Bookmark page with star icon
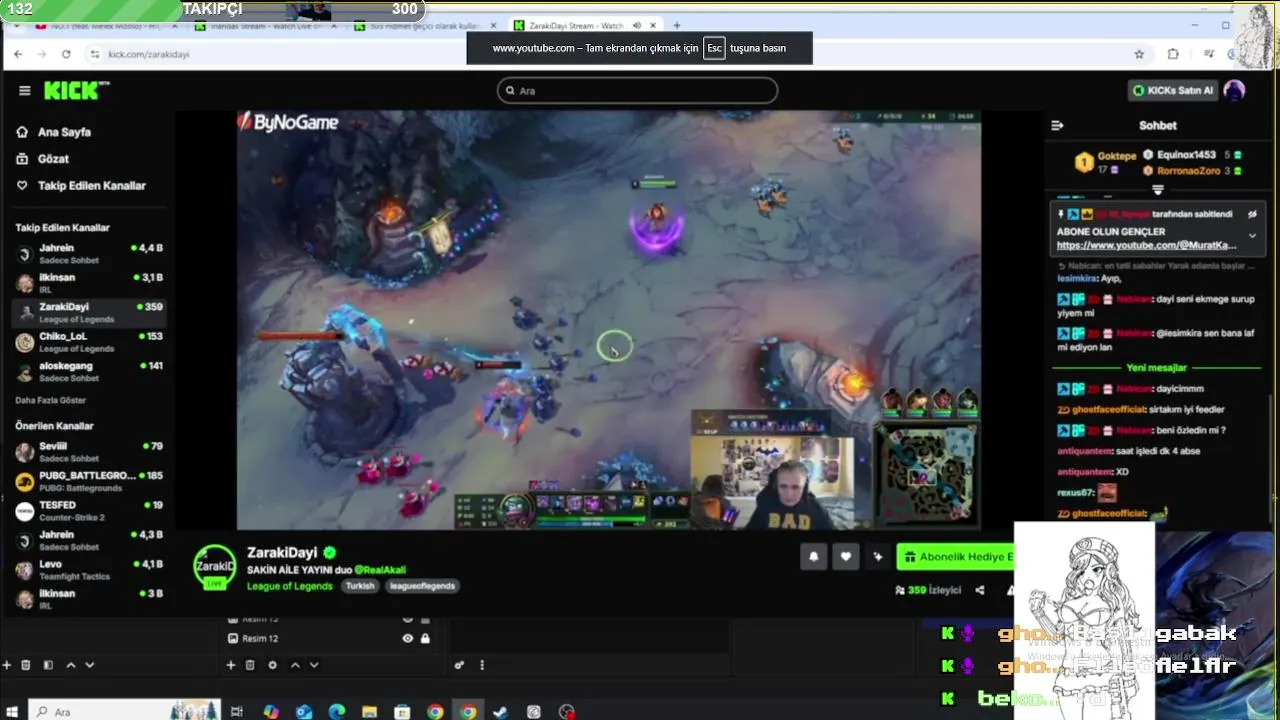 (1139, 54)
